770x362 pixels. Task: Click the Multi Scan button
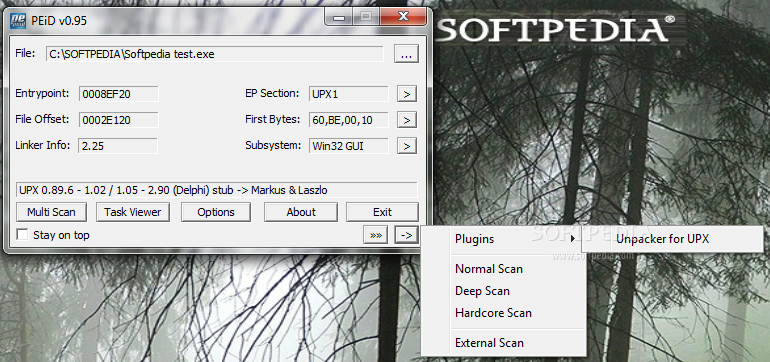pos(51,212)
